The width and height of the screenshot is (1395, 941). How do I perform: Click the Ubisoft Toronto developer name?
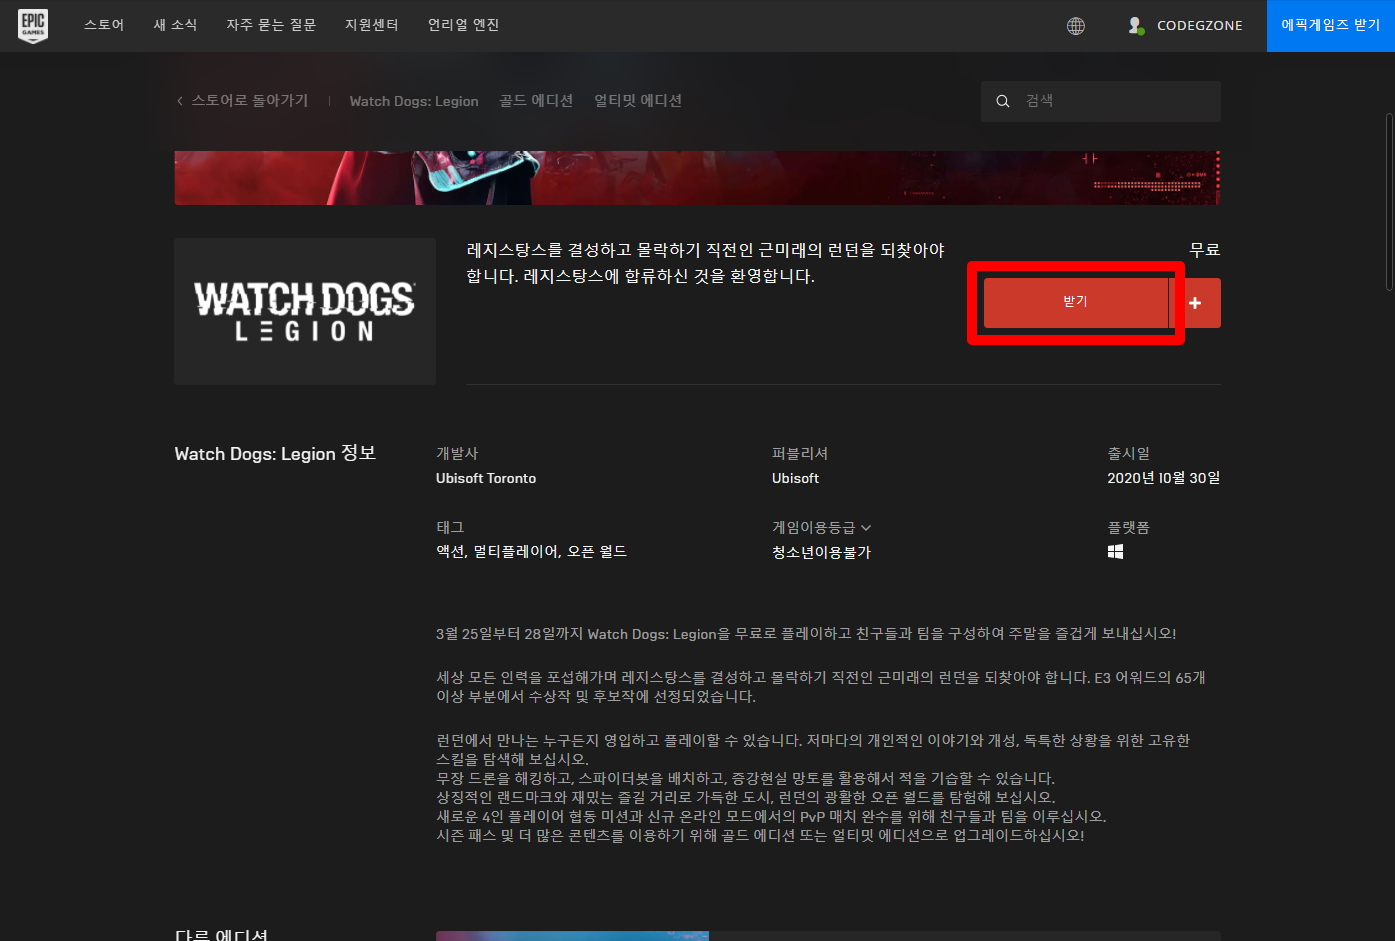coord(486,478)
